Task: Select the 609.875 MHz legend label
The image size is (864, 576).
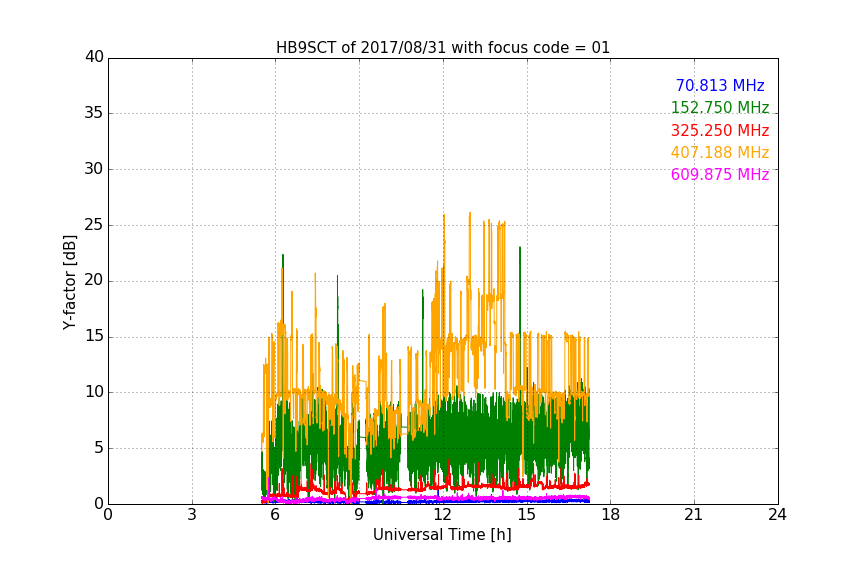Action: 720,174
